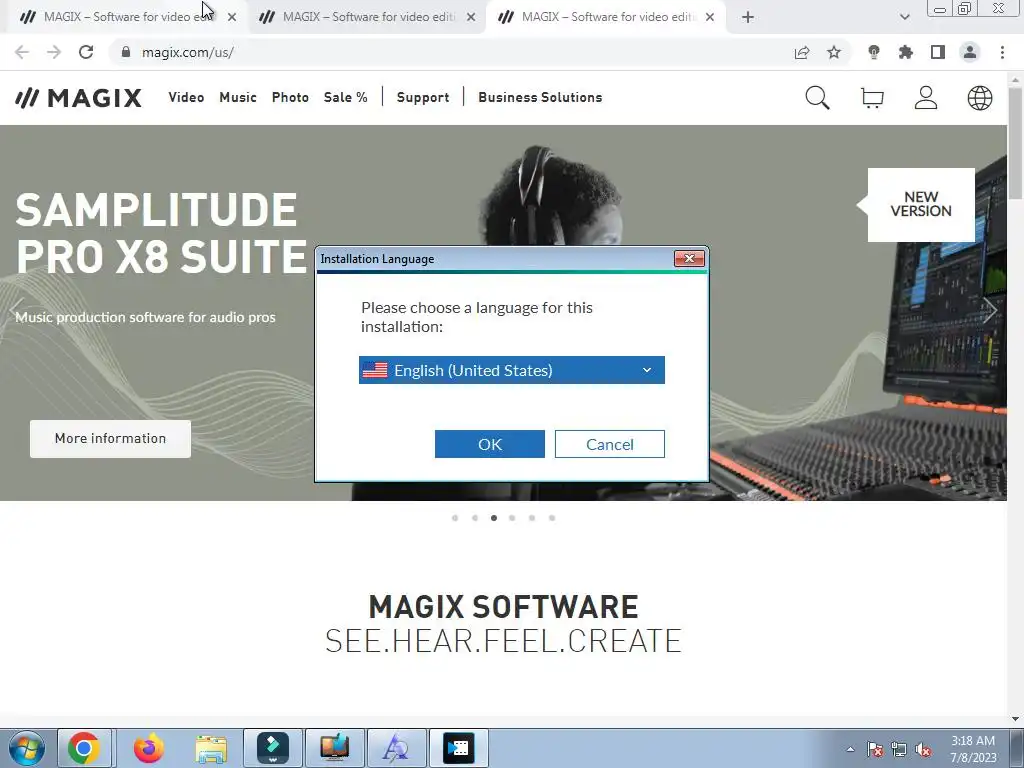The height and width of the screenshot is (768, 1024).
Task: Select the sixth carousel dot
Action: pos(552,518)
